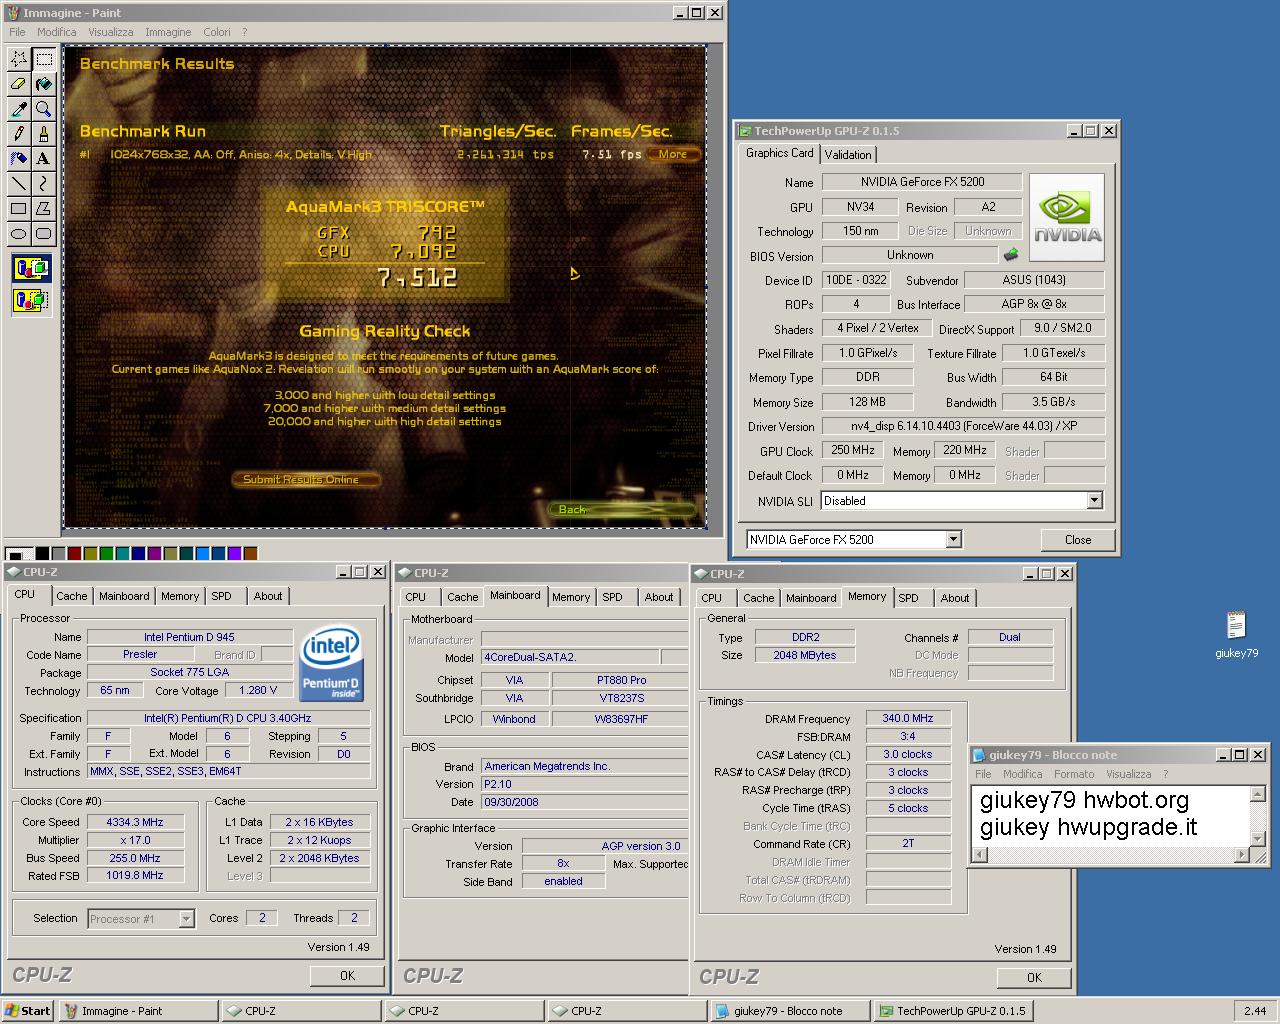This screenshot has height=1024, width=1280.
Task: Open the giukey79 desktop text file icon
Action: pos(1236,635)
